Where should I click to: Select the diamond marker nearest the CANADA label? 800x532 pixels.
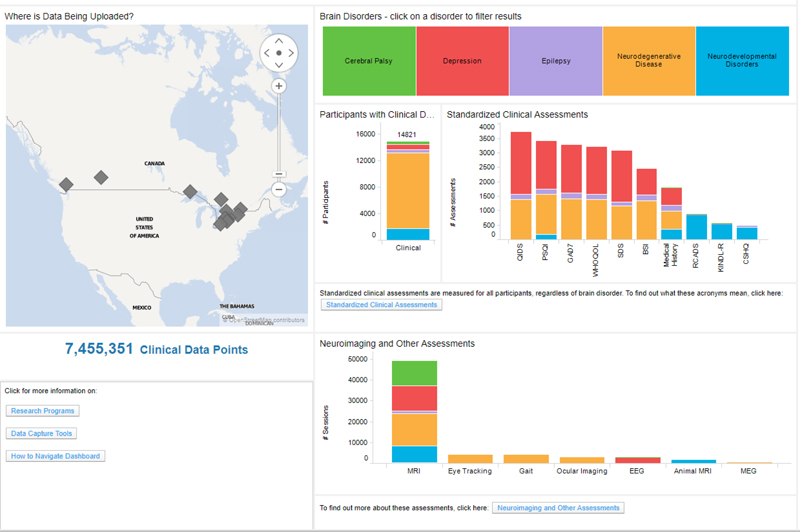(101, 178)
